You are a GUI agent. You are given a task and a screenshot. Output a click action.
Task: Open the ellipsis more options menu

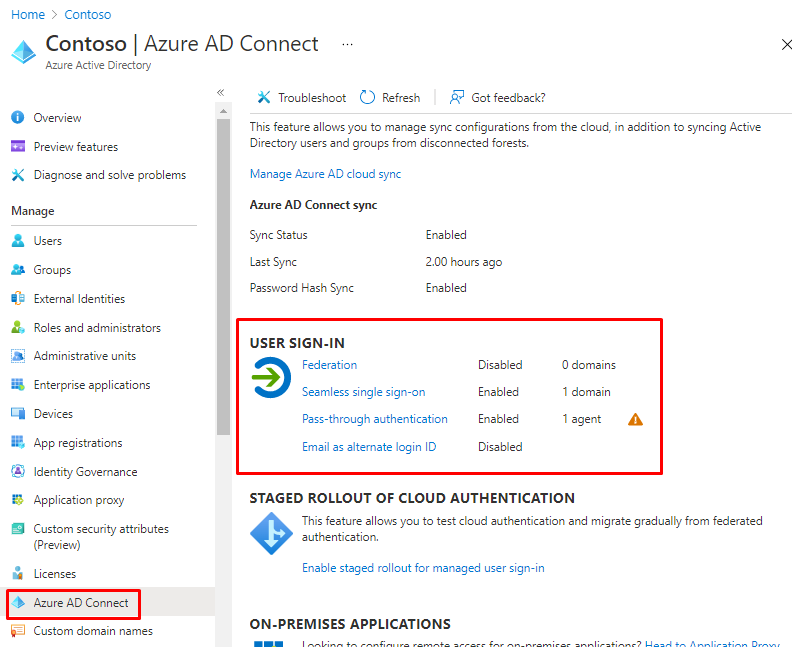(x=347, y=45)
